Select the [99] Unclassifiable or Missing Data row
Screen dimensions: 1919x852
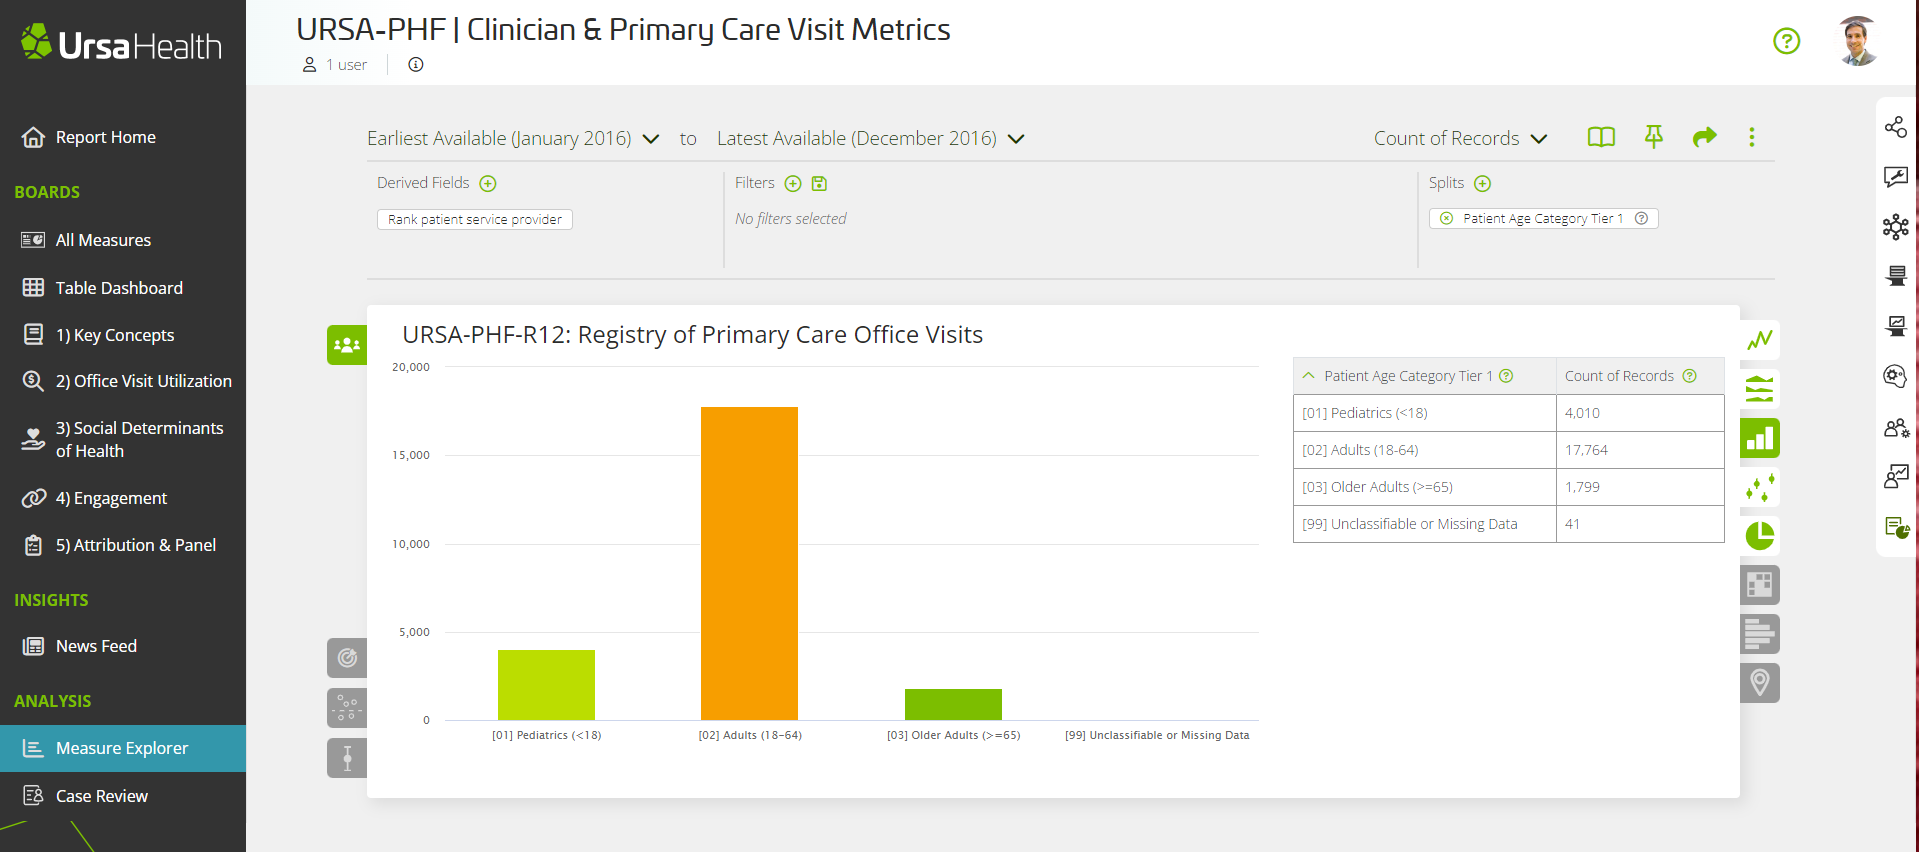(1508, 524)
